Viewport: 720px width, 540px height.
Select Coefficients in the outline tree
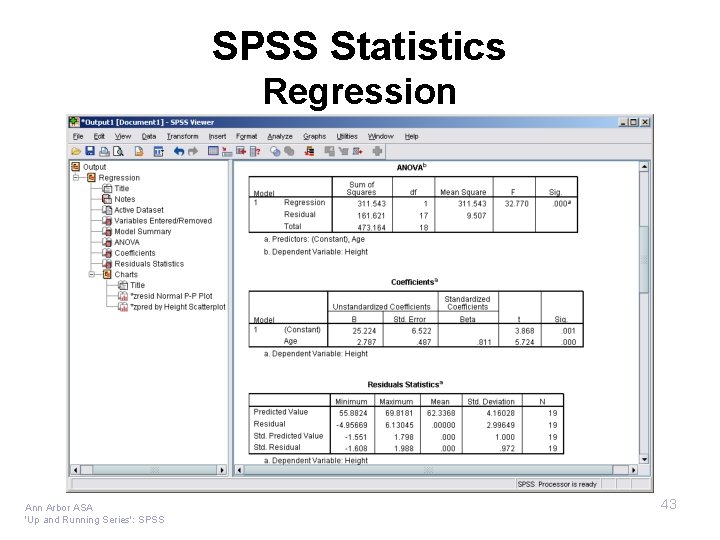(135, 253)
